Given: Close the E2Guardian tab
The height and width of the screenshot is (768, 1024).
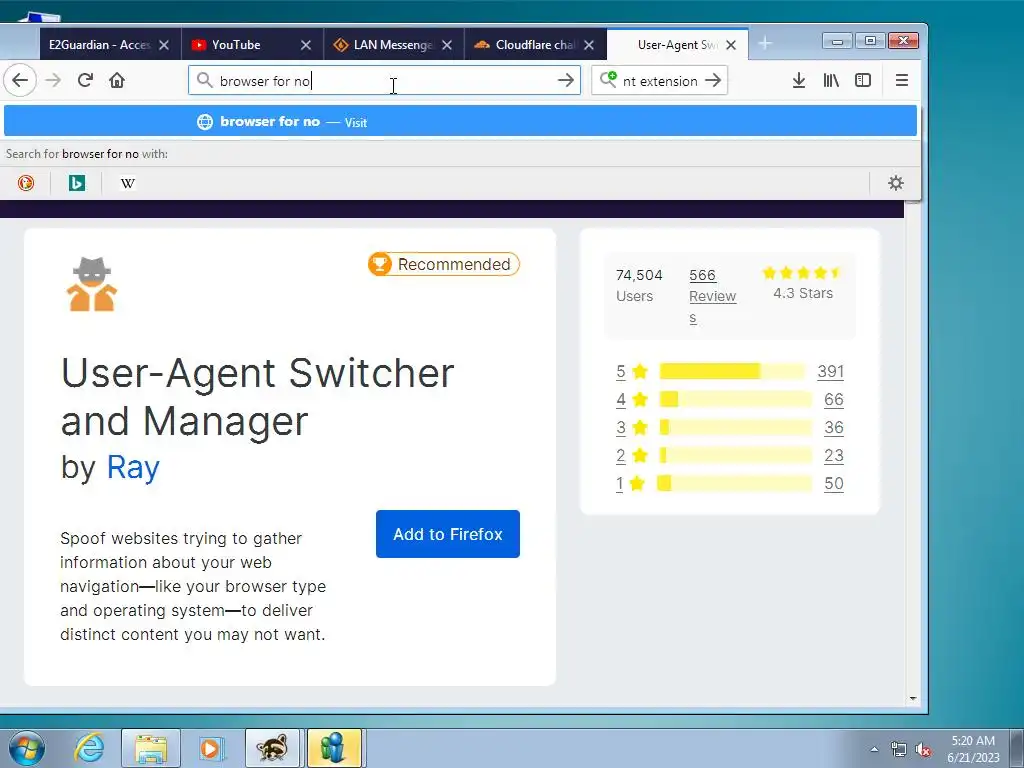Looking at the screenshot, I should [x=164, y=45].
